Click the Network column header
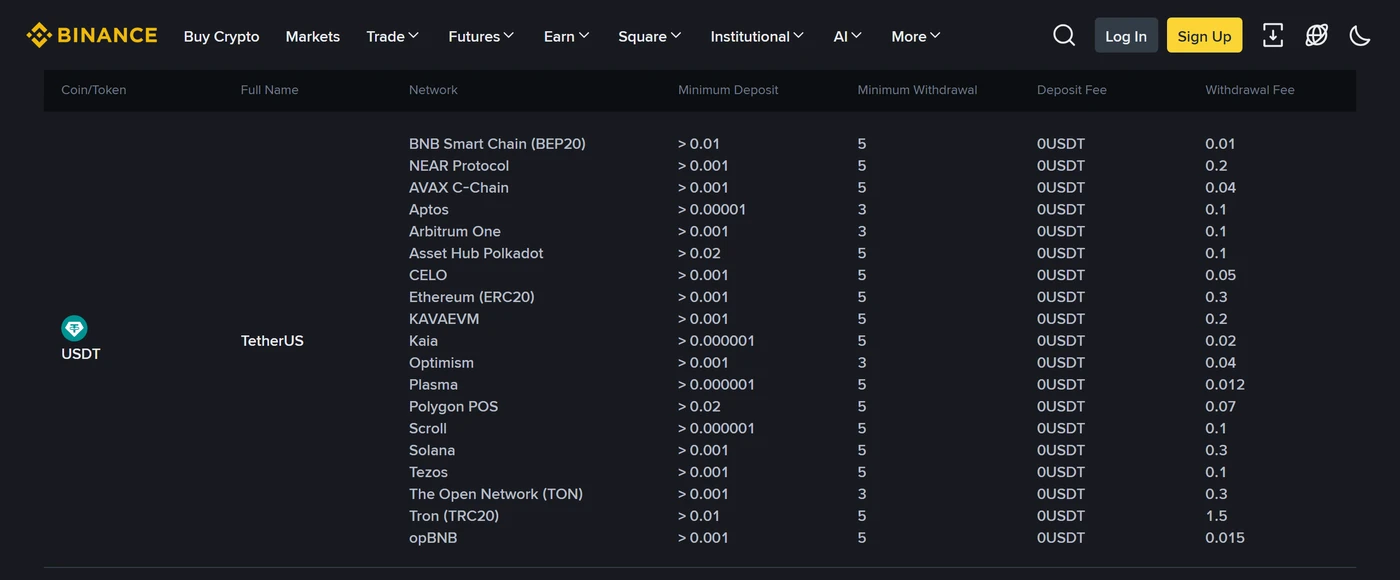Screen dimensions: 1400x580 pyautogui.click(x=433, y=90)
